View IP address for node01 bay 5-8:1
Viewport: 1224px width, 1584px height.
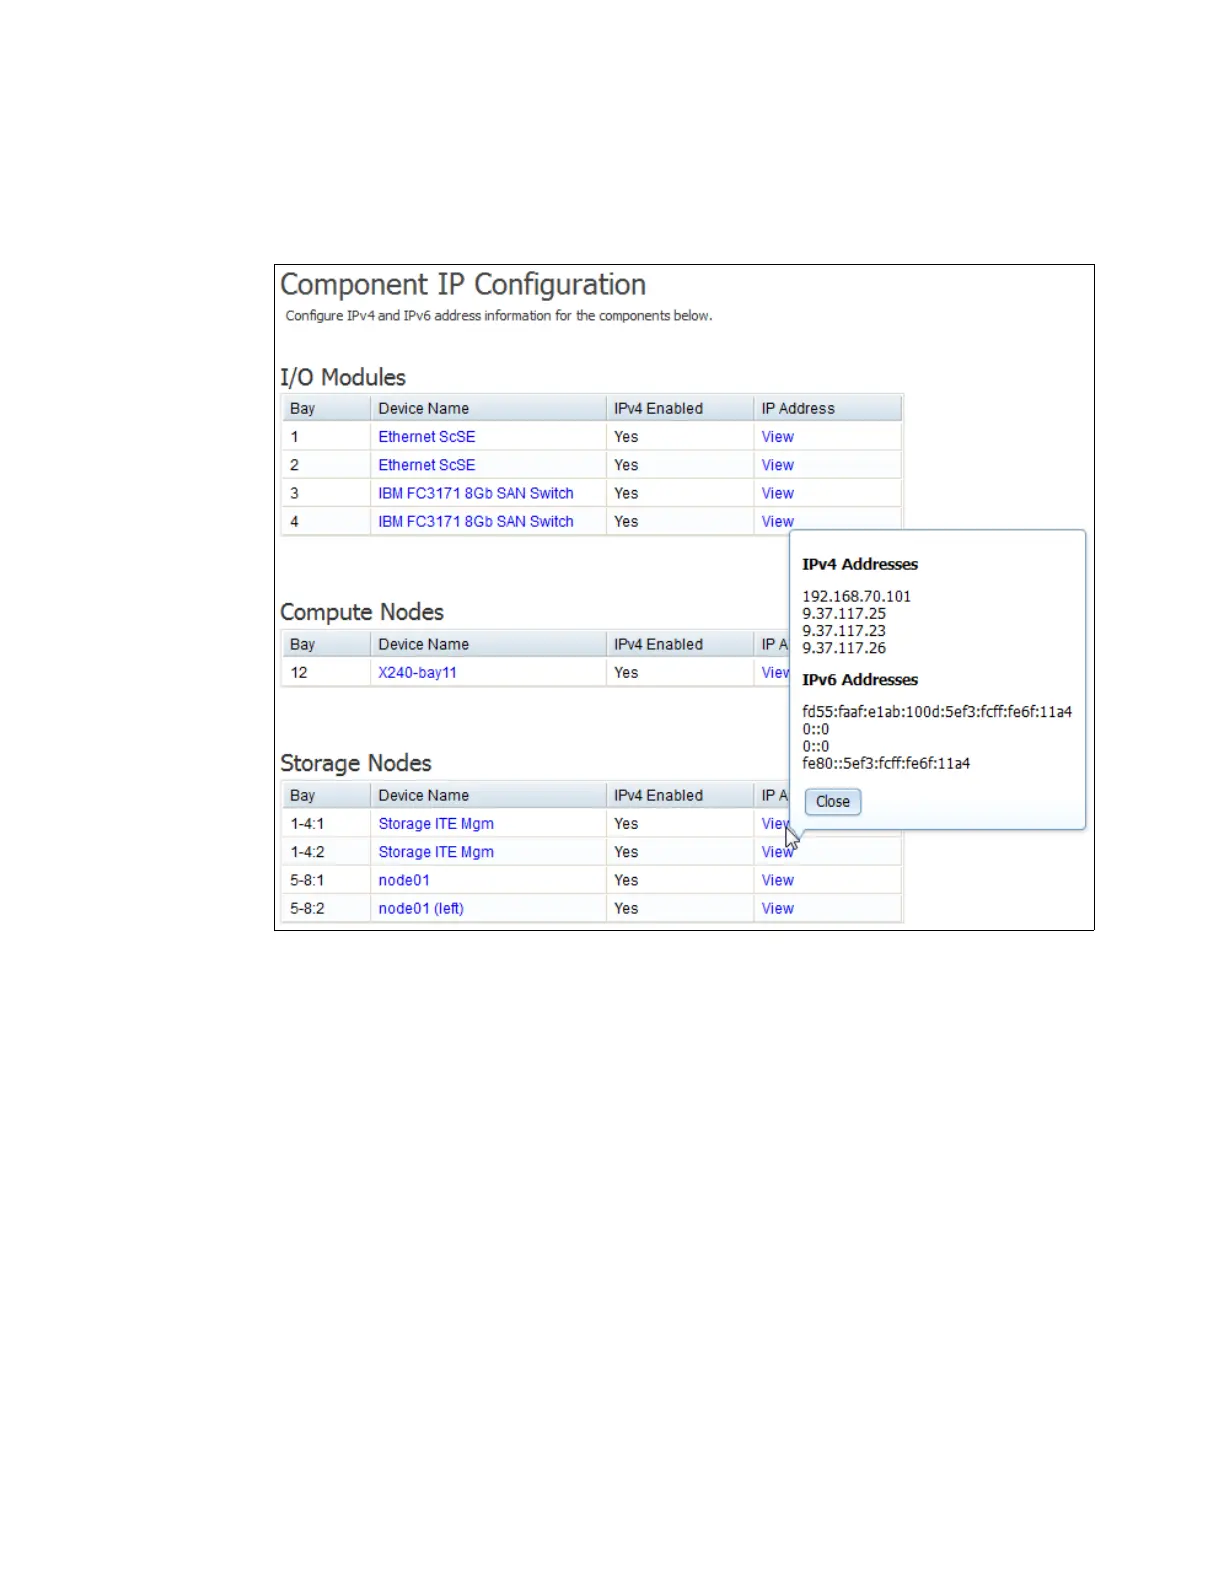(x=777, y=880)
